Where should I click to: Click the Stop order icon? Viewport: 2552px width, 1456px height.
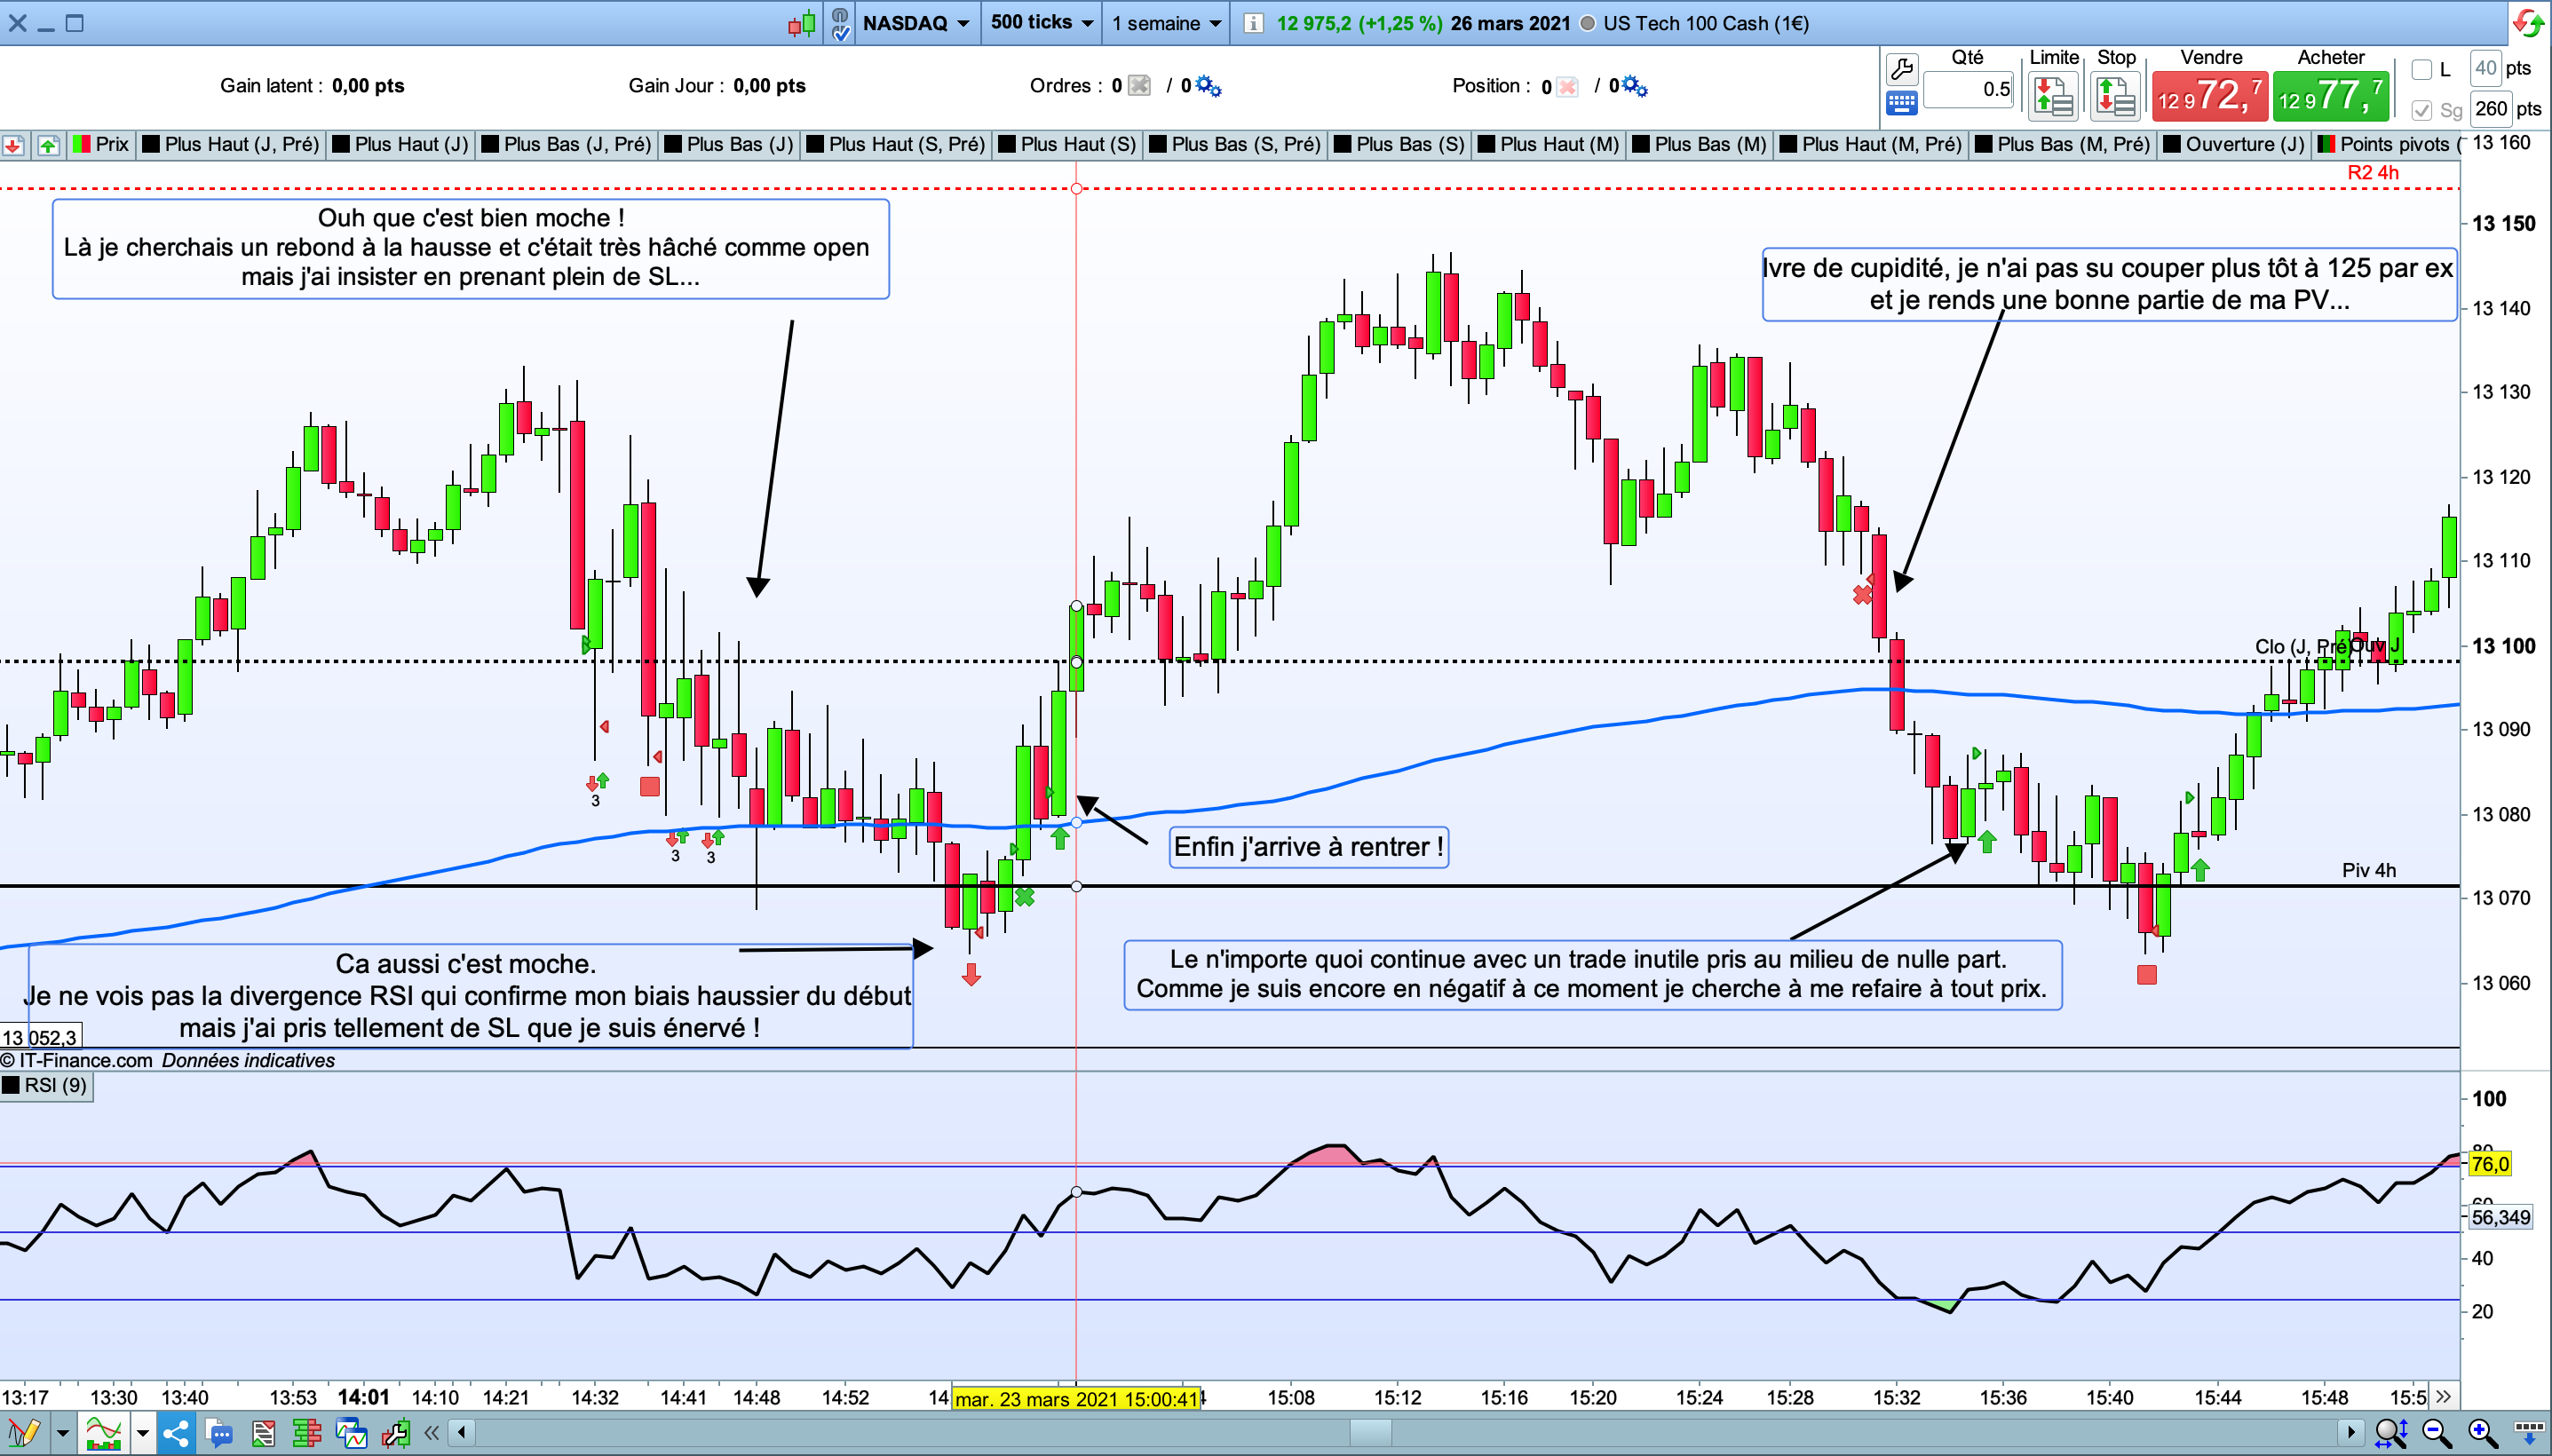point(2115,97)
